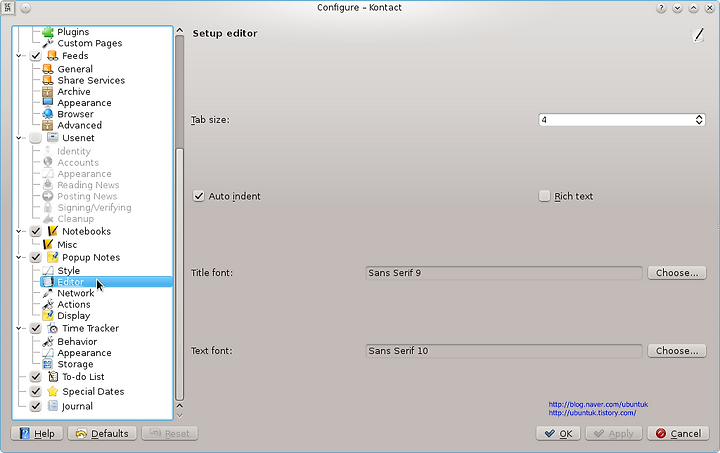Toggle the Journal checkbox
Viewport: 720px width, 453px height.
tap(35, 406)
